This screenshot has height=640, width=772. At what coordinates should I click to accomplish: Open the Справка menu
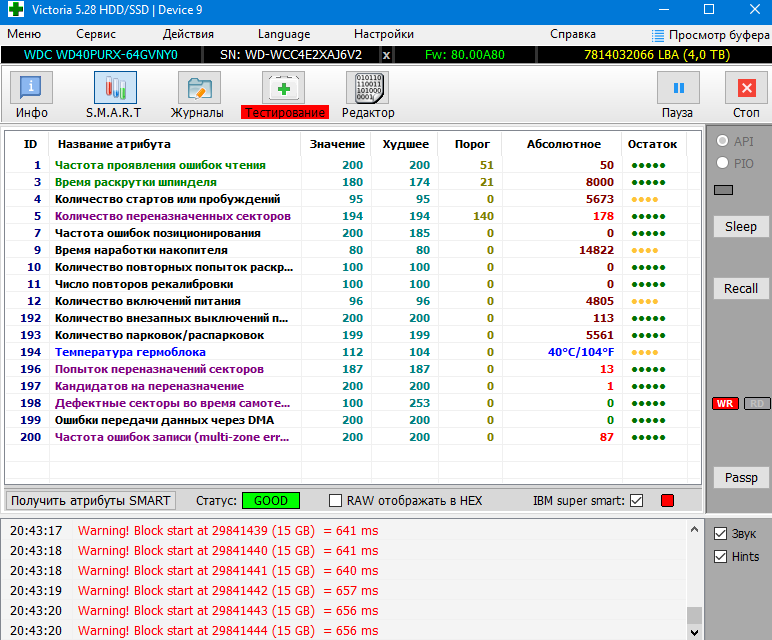[x=573, y=34]
